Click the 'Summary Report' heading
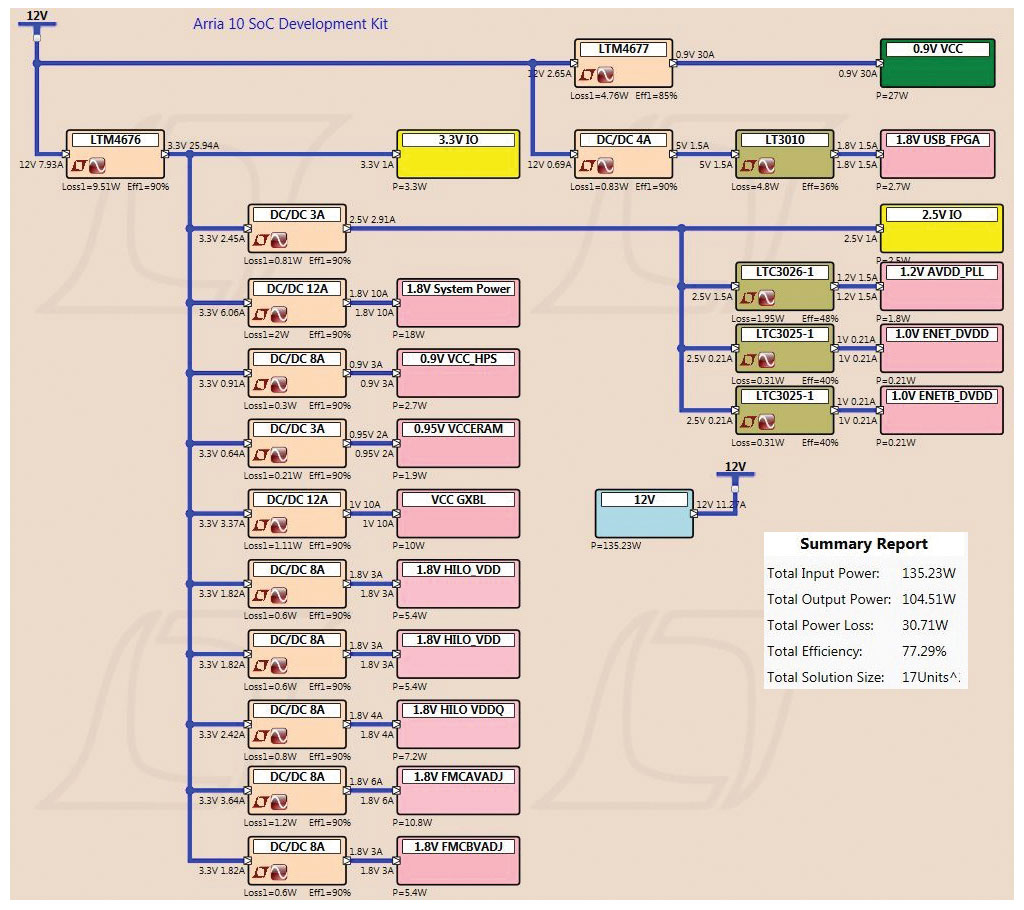The width and height of the screenshot is (1024, 910). [863, 544]
